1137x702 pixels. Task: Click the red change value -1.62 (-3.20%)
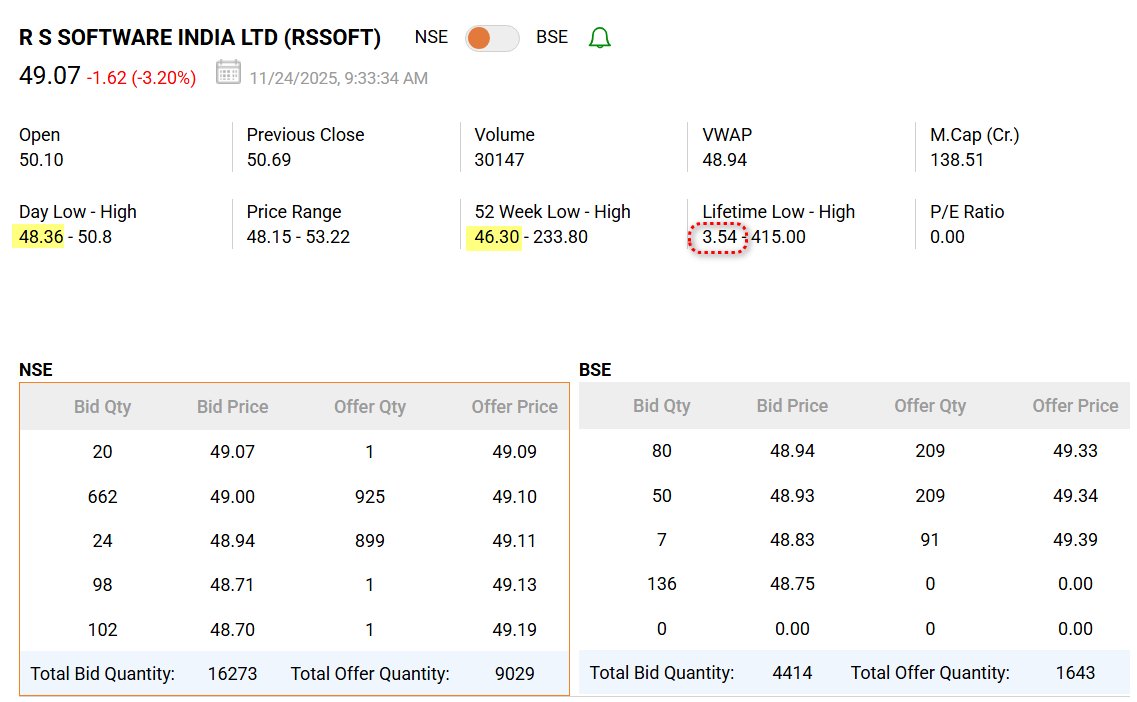[141, 78]
